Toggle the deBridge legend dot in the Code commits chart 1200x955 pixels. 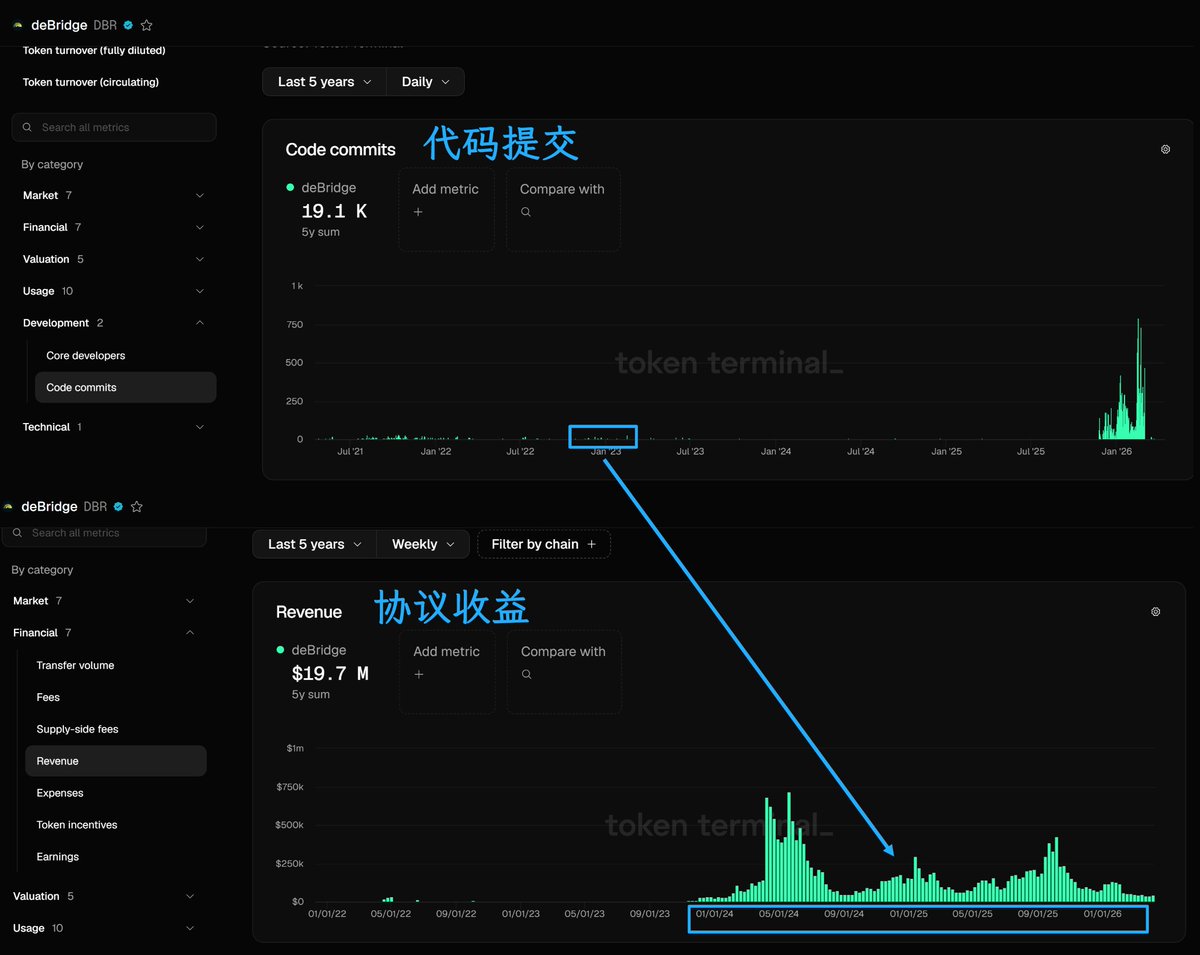pos(290,187)
